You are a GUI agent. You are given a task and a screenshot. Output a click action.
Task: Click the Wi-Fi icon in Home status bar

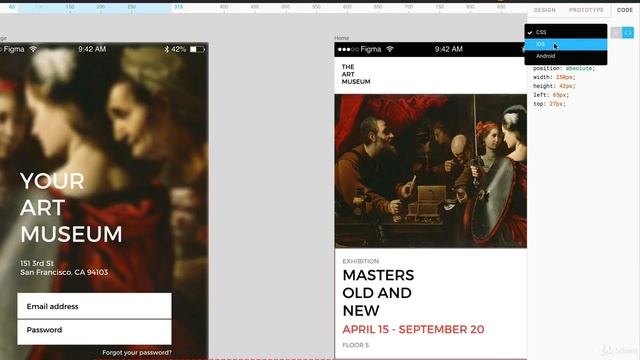pos(390,49)
